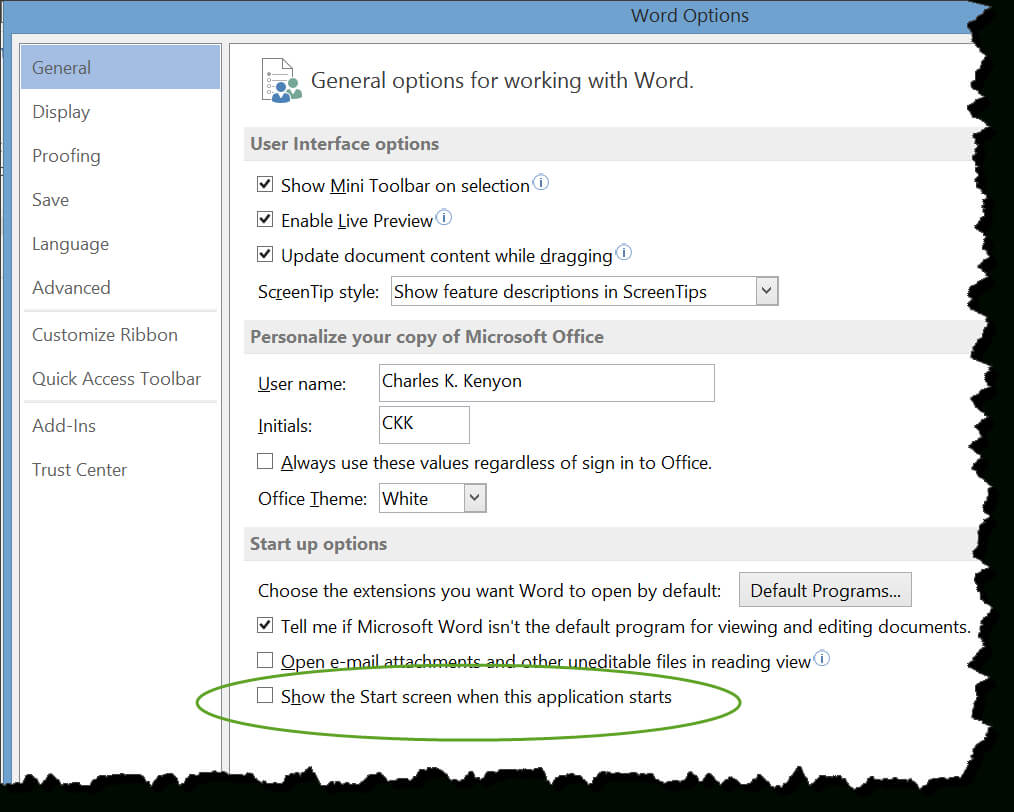Screen dimensions: 1014x812
Task: Click the Office Theme White selection box
Action: [x=422, y=498]
